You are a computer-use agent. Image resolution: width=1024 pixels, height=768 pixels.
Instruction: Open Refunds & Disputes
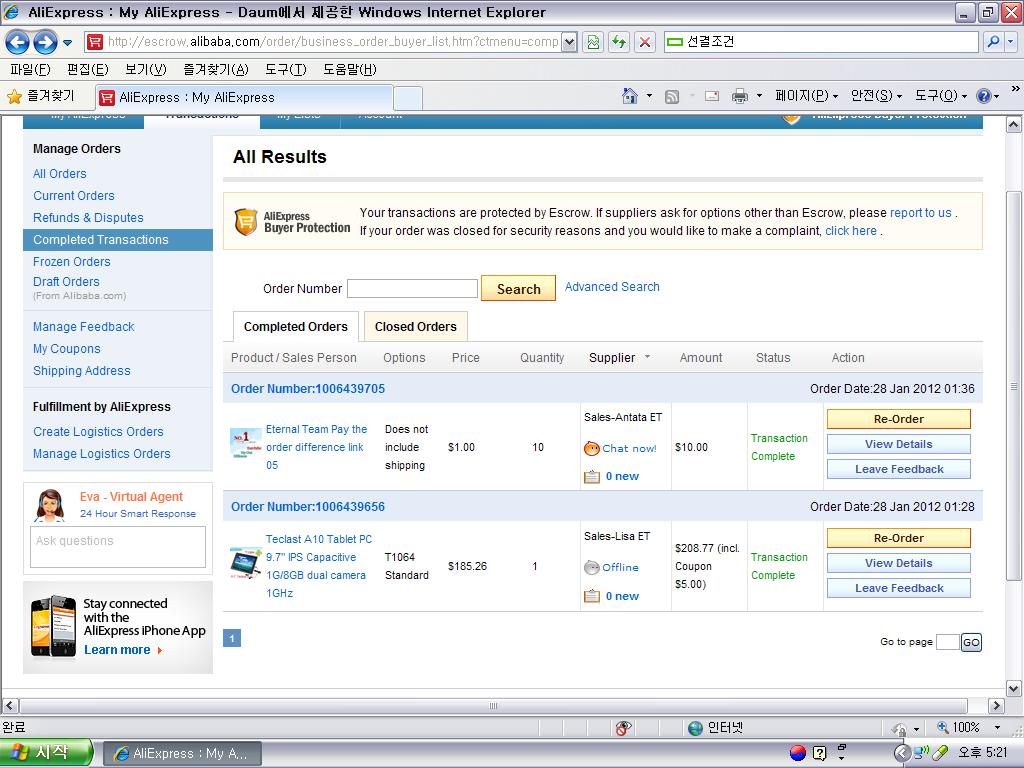(x=88, y=218)
